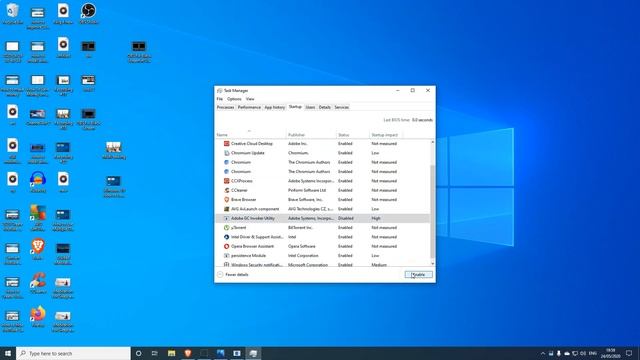Viewport: 640px width, 360px height.
Task: Click the 'Intel Corporation' publisher cell
Action: tap(303, 256)
